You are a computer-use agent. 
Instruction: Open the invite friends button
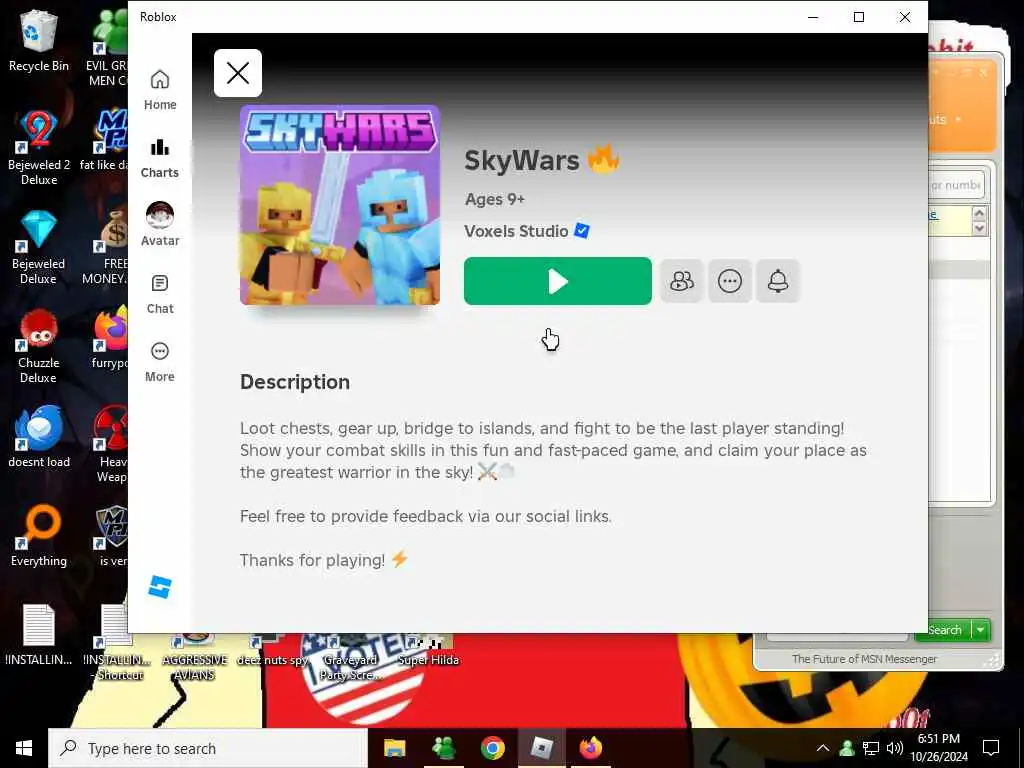tap(681, 281)
